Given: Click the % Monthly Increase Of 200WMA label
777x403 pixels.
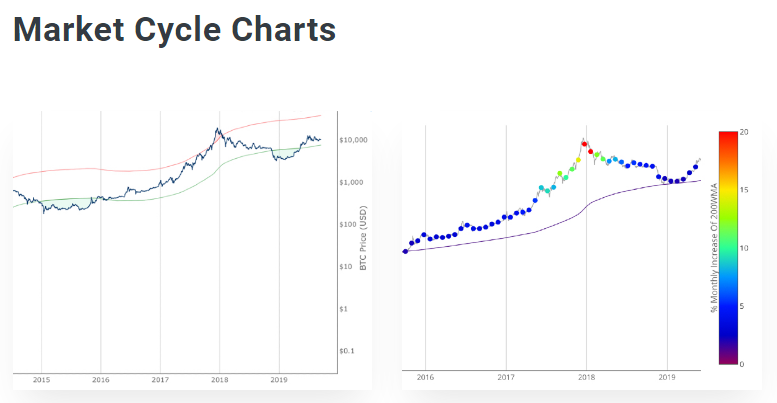Looking at the screenshot, I should [714, 248].
